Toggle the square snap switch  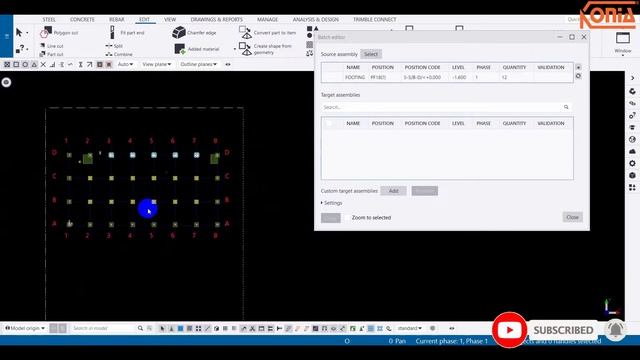point(16,64)
